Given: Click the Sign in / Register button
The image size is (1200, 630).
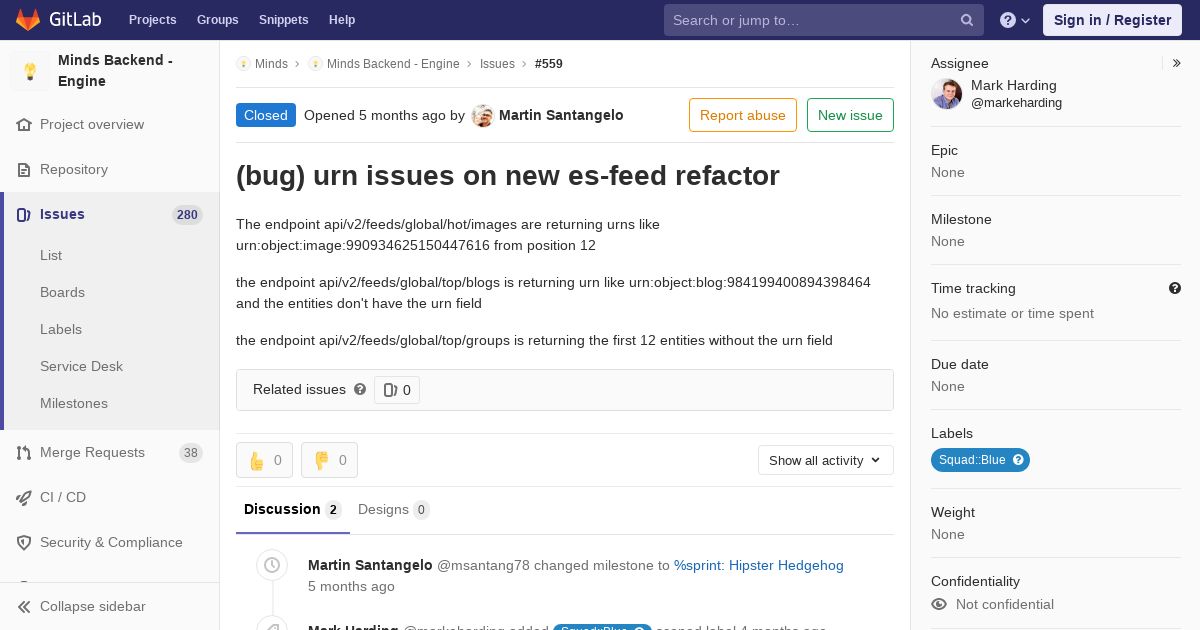Looking at the screenshot, I should (1112, 20).
